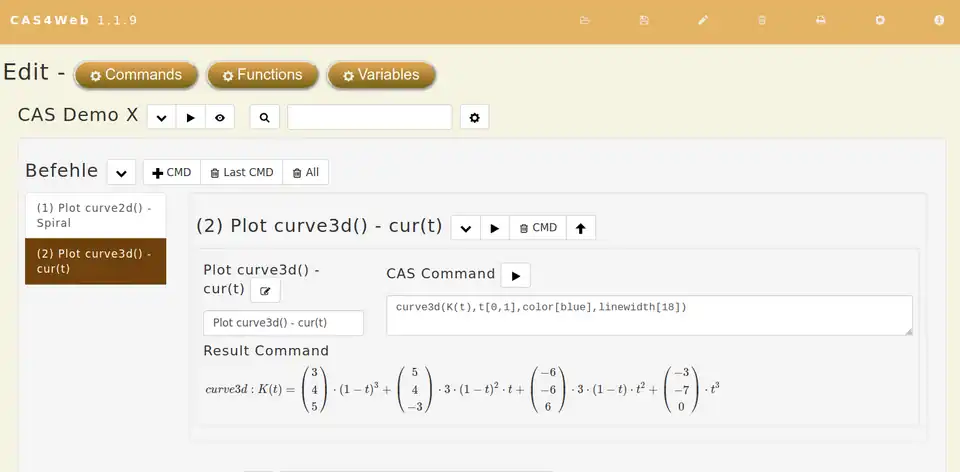The width and height of the screenshot is (960, 472).
Task: Open settings gear in the top header
Action: click(x=880, y=20)
